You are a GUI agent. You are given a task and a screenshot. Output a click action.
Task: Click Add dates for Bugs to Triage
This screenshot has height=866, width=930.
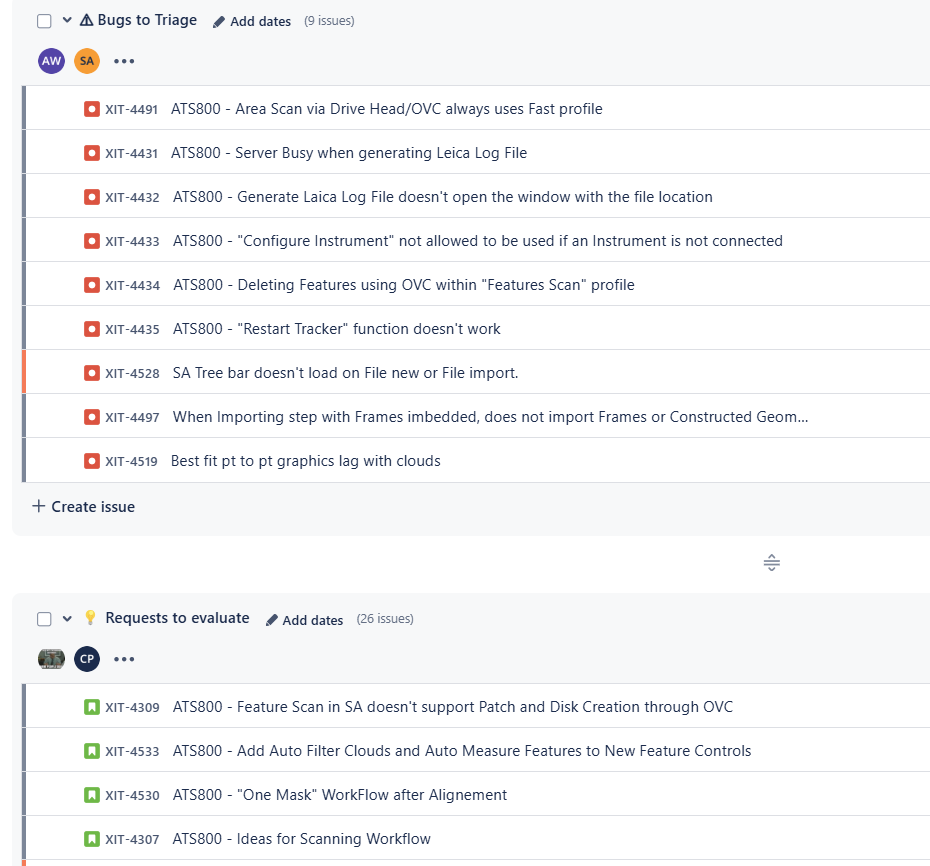coord(252,21)
